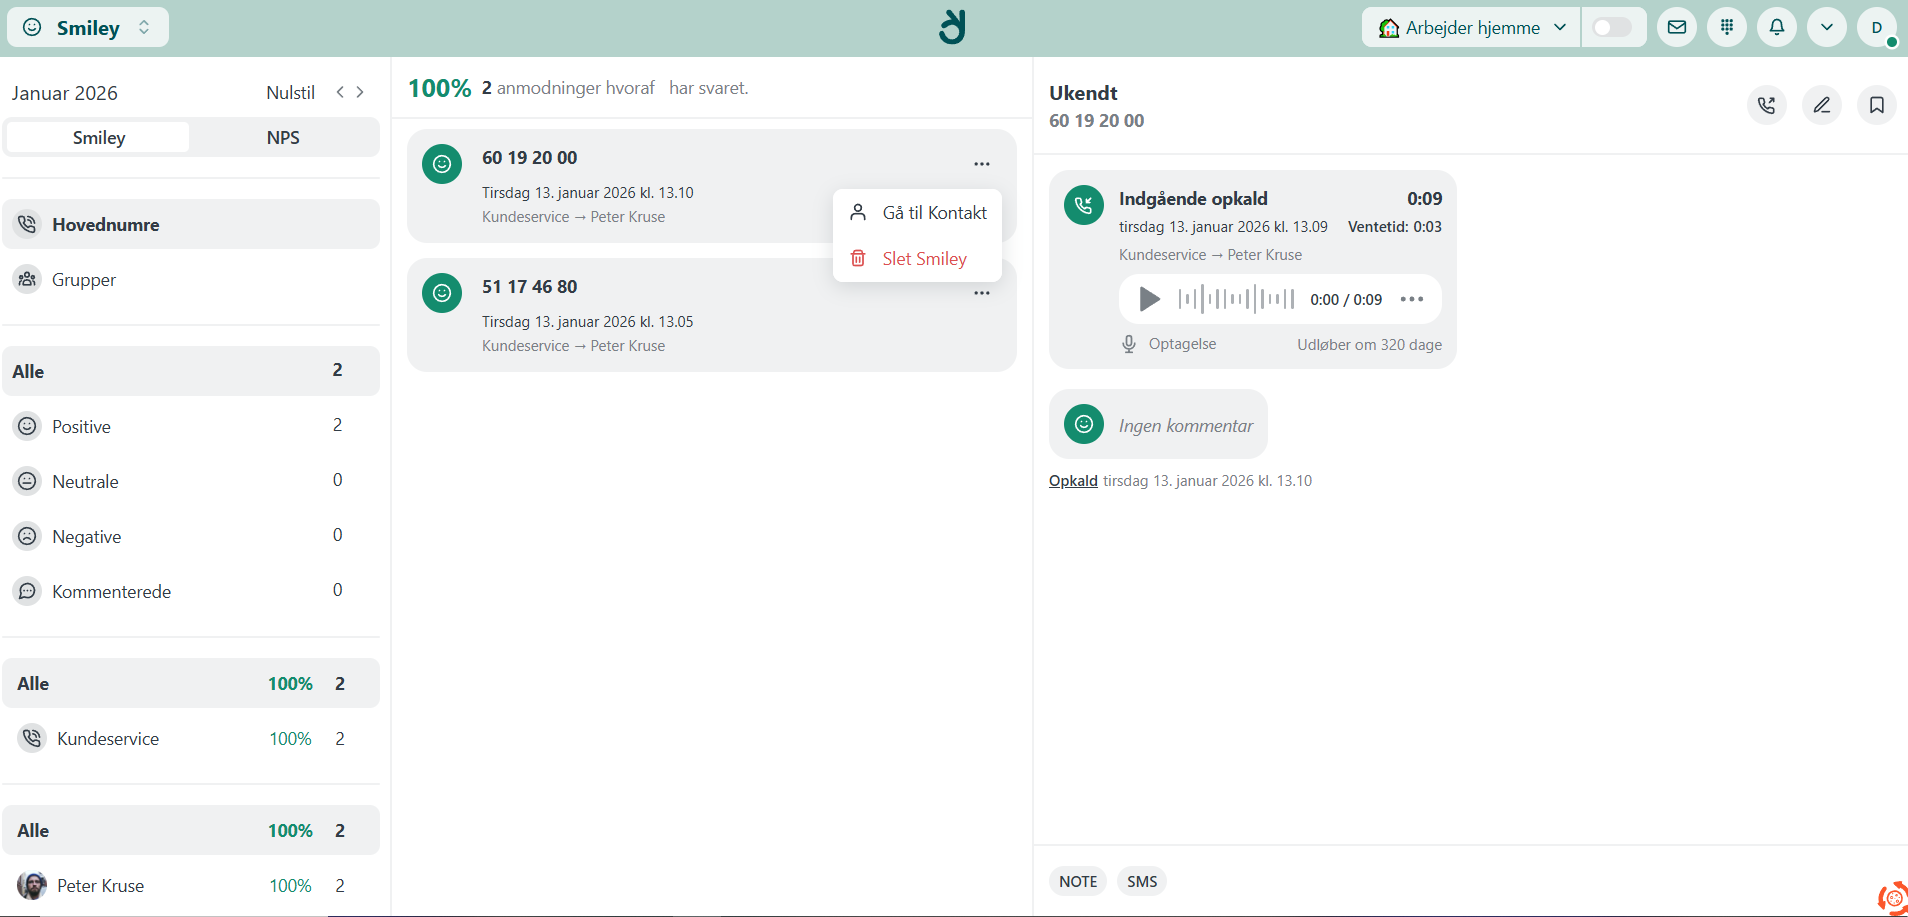Switch to the NPS tab

pyautogui.click(x=283, y=138)
